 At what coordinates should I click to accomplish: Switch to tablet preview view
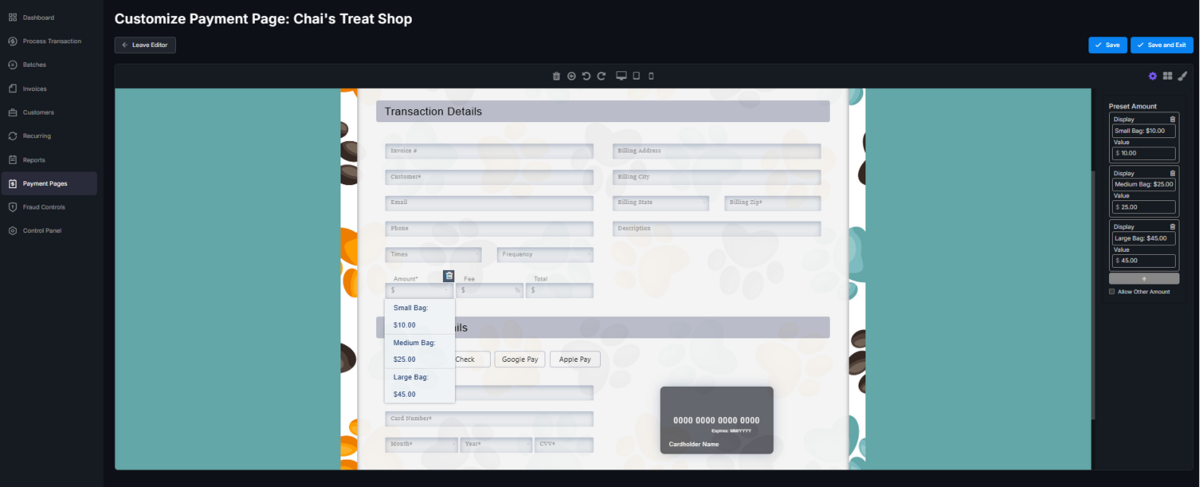pos(636,76)
